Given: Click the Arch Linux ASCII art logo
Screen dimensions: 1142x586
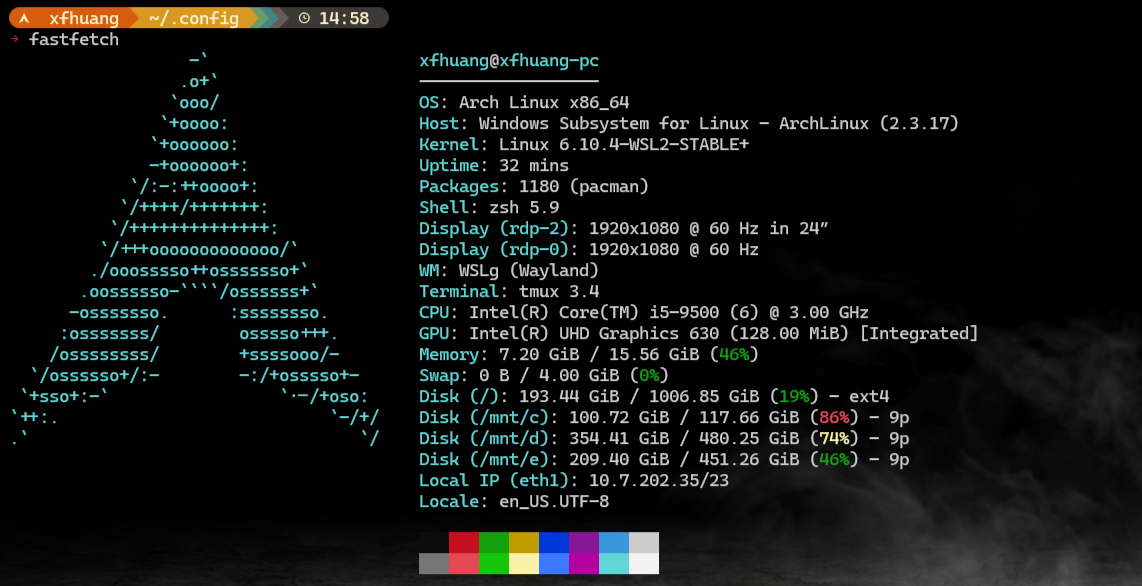Looking at the screenshot, I should 195,249.
